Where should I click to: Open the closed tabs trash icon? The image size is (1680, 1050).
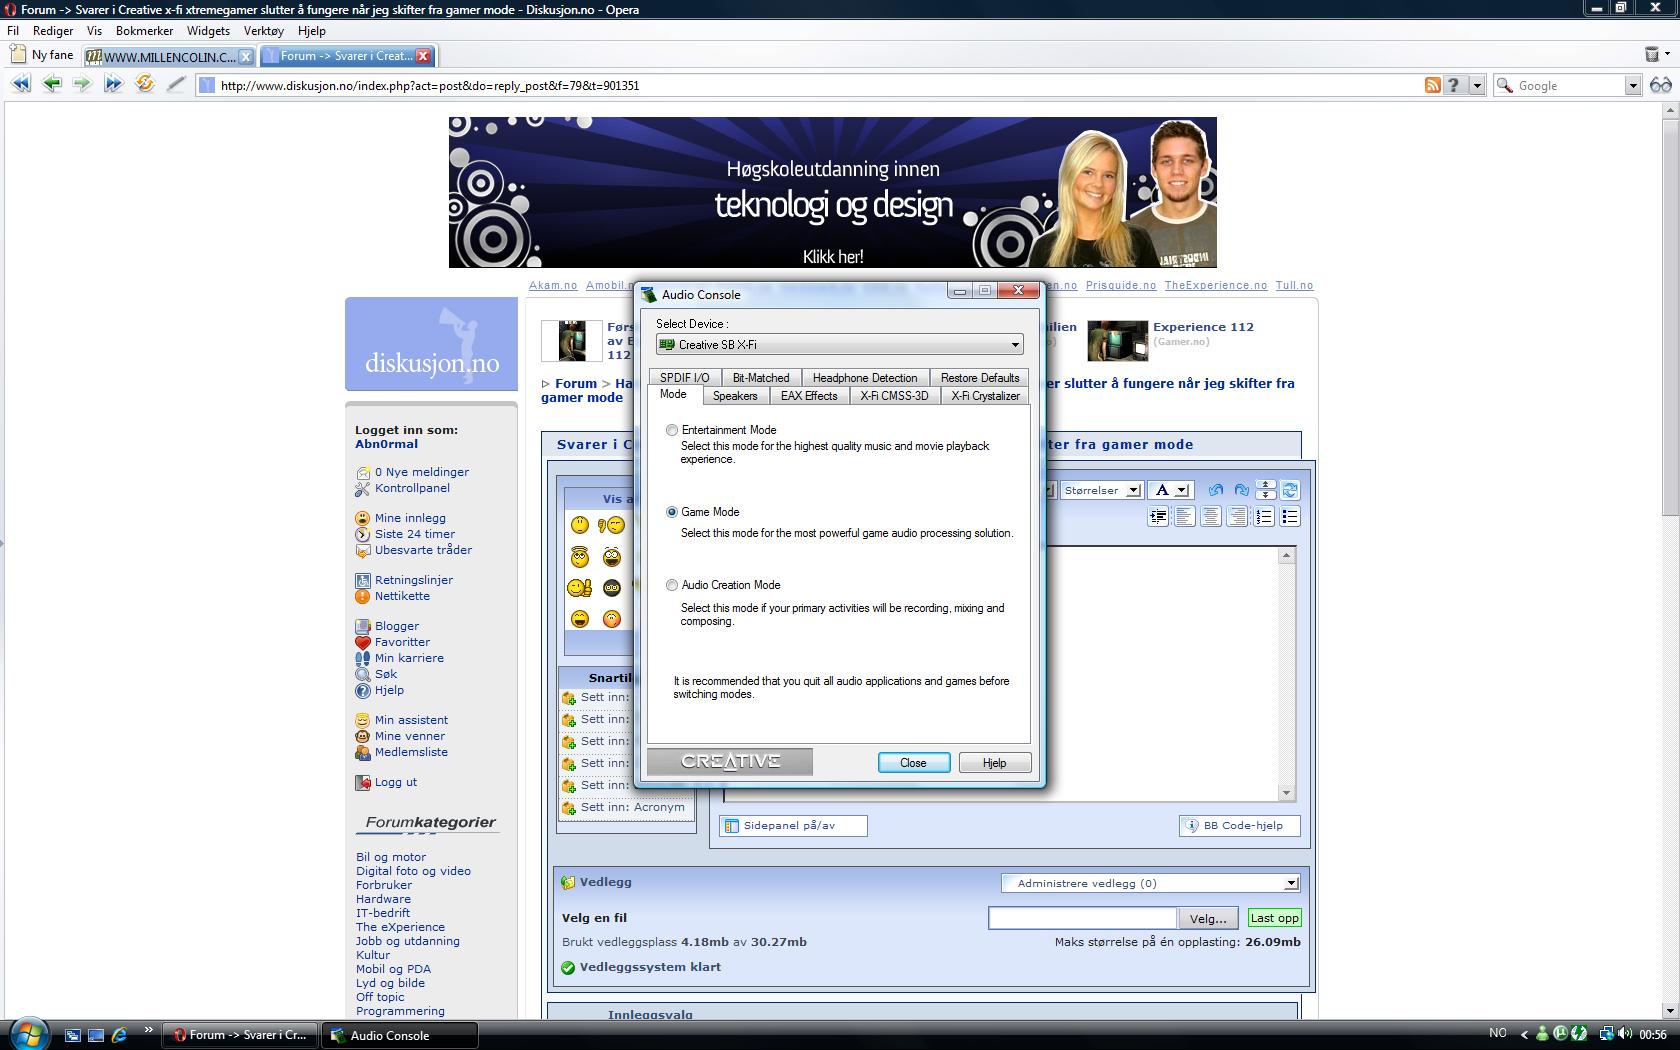(x=1652, y=54)
